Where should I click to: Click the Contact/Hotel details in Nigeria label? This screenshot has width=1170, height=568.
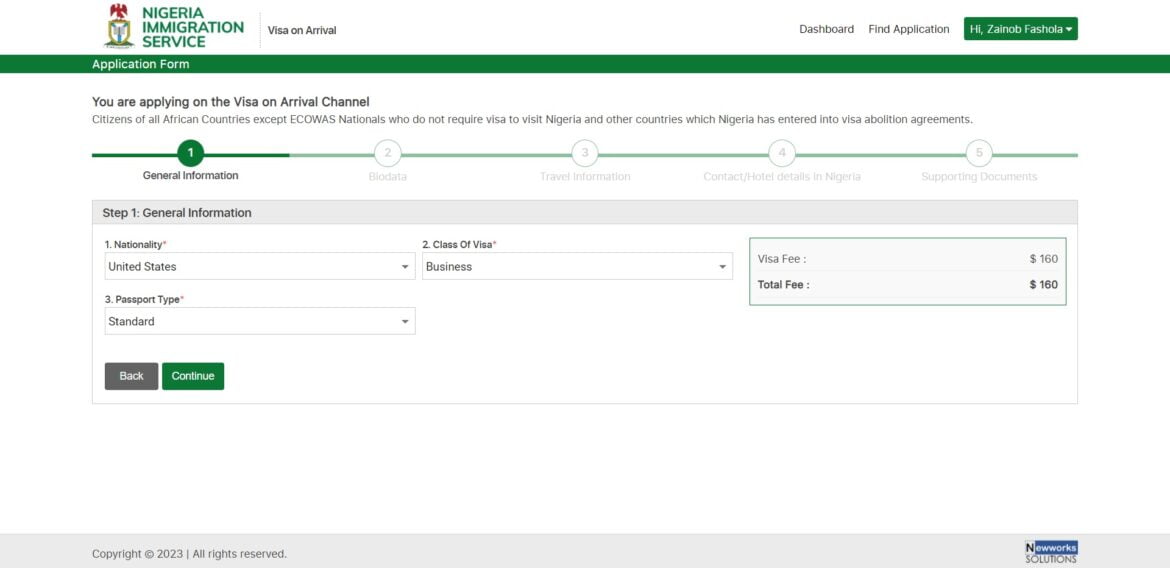[x=782, y=177]
